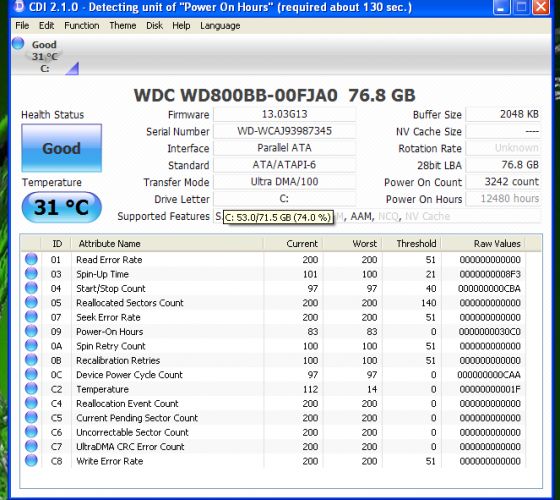Select the Reallocated Sectors Count attribute name

coord(130,303)
